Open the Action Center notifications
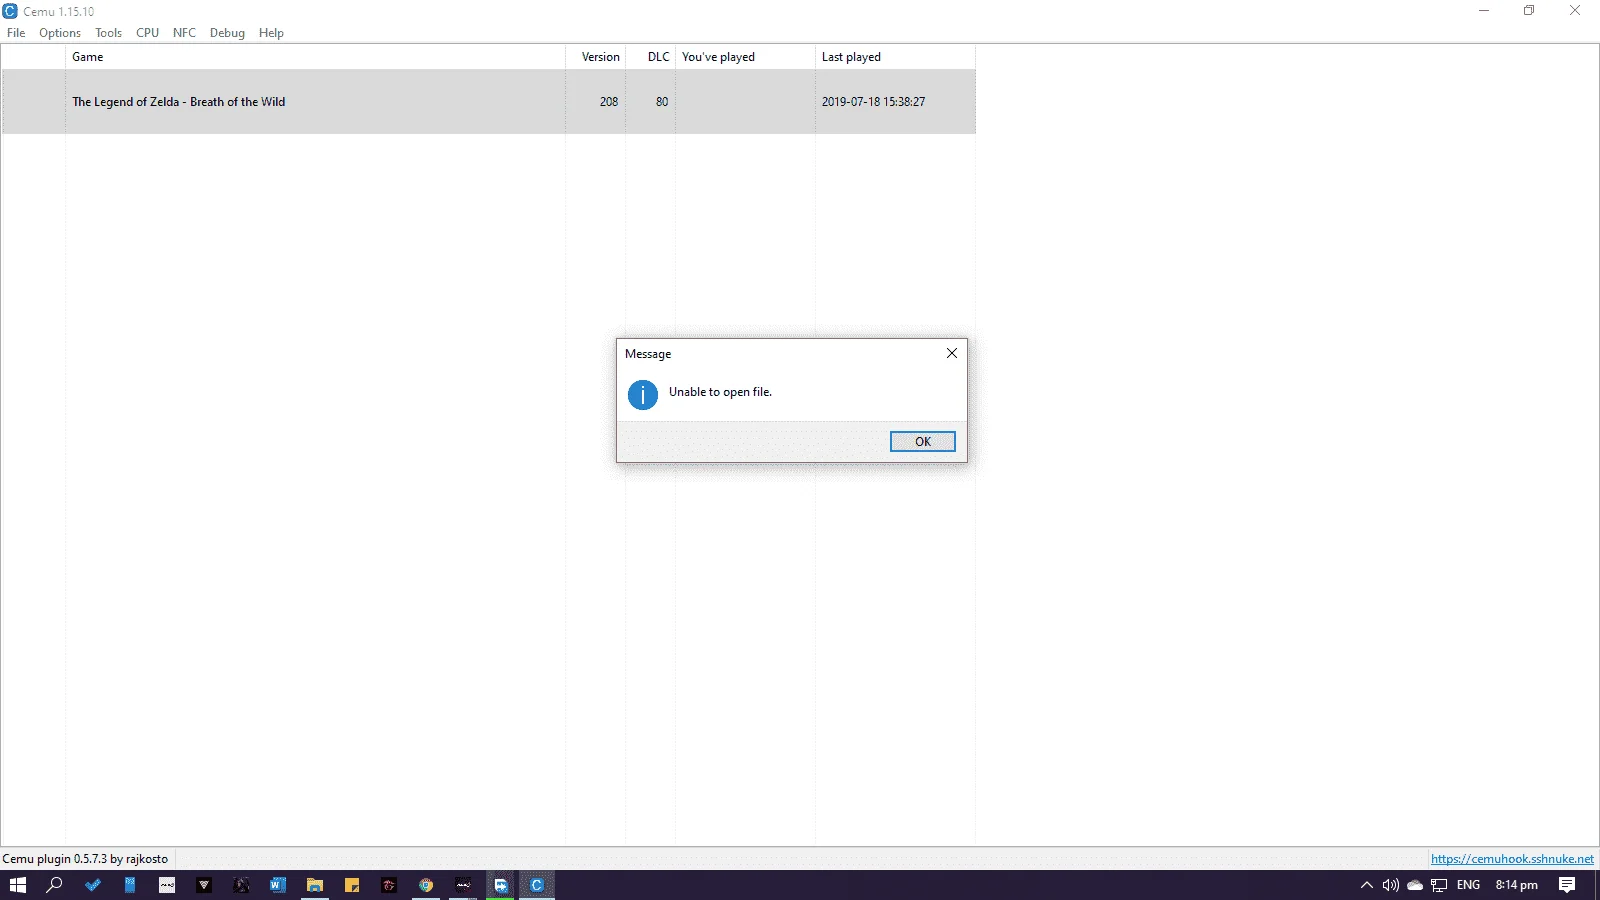Screen dimensions: 1600x900 click(x=1567, y=885)
